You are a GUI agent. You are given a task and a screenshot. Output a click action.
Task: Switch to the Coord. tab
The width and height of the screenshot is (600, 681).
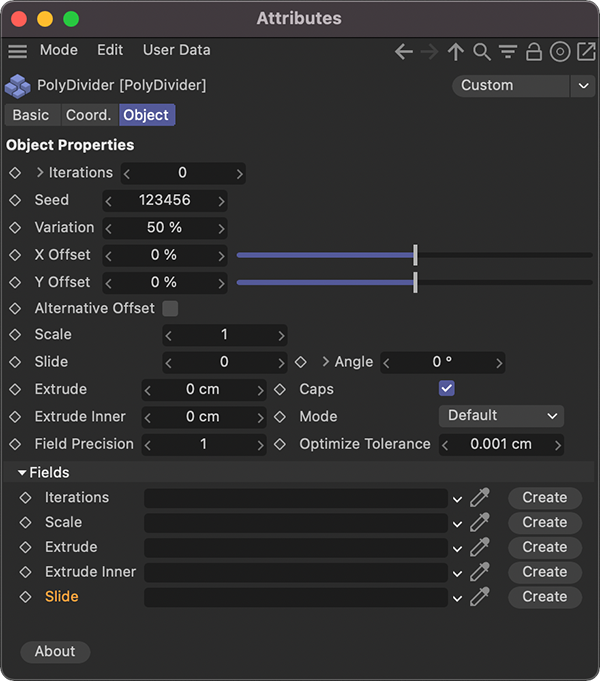[x=88, y=115]
